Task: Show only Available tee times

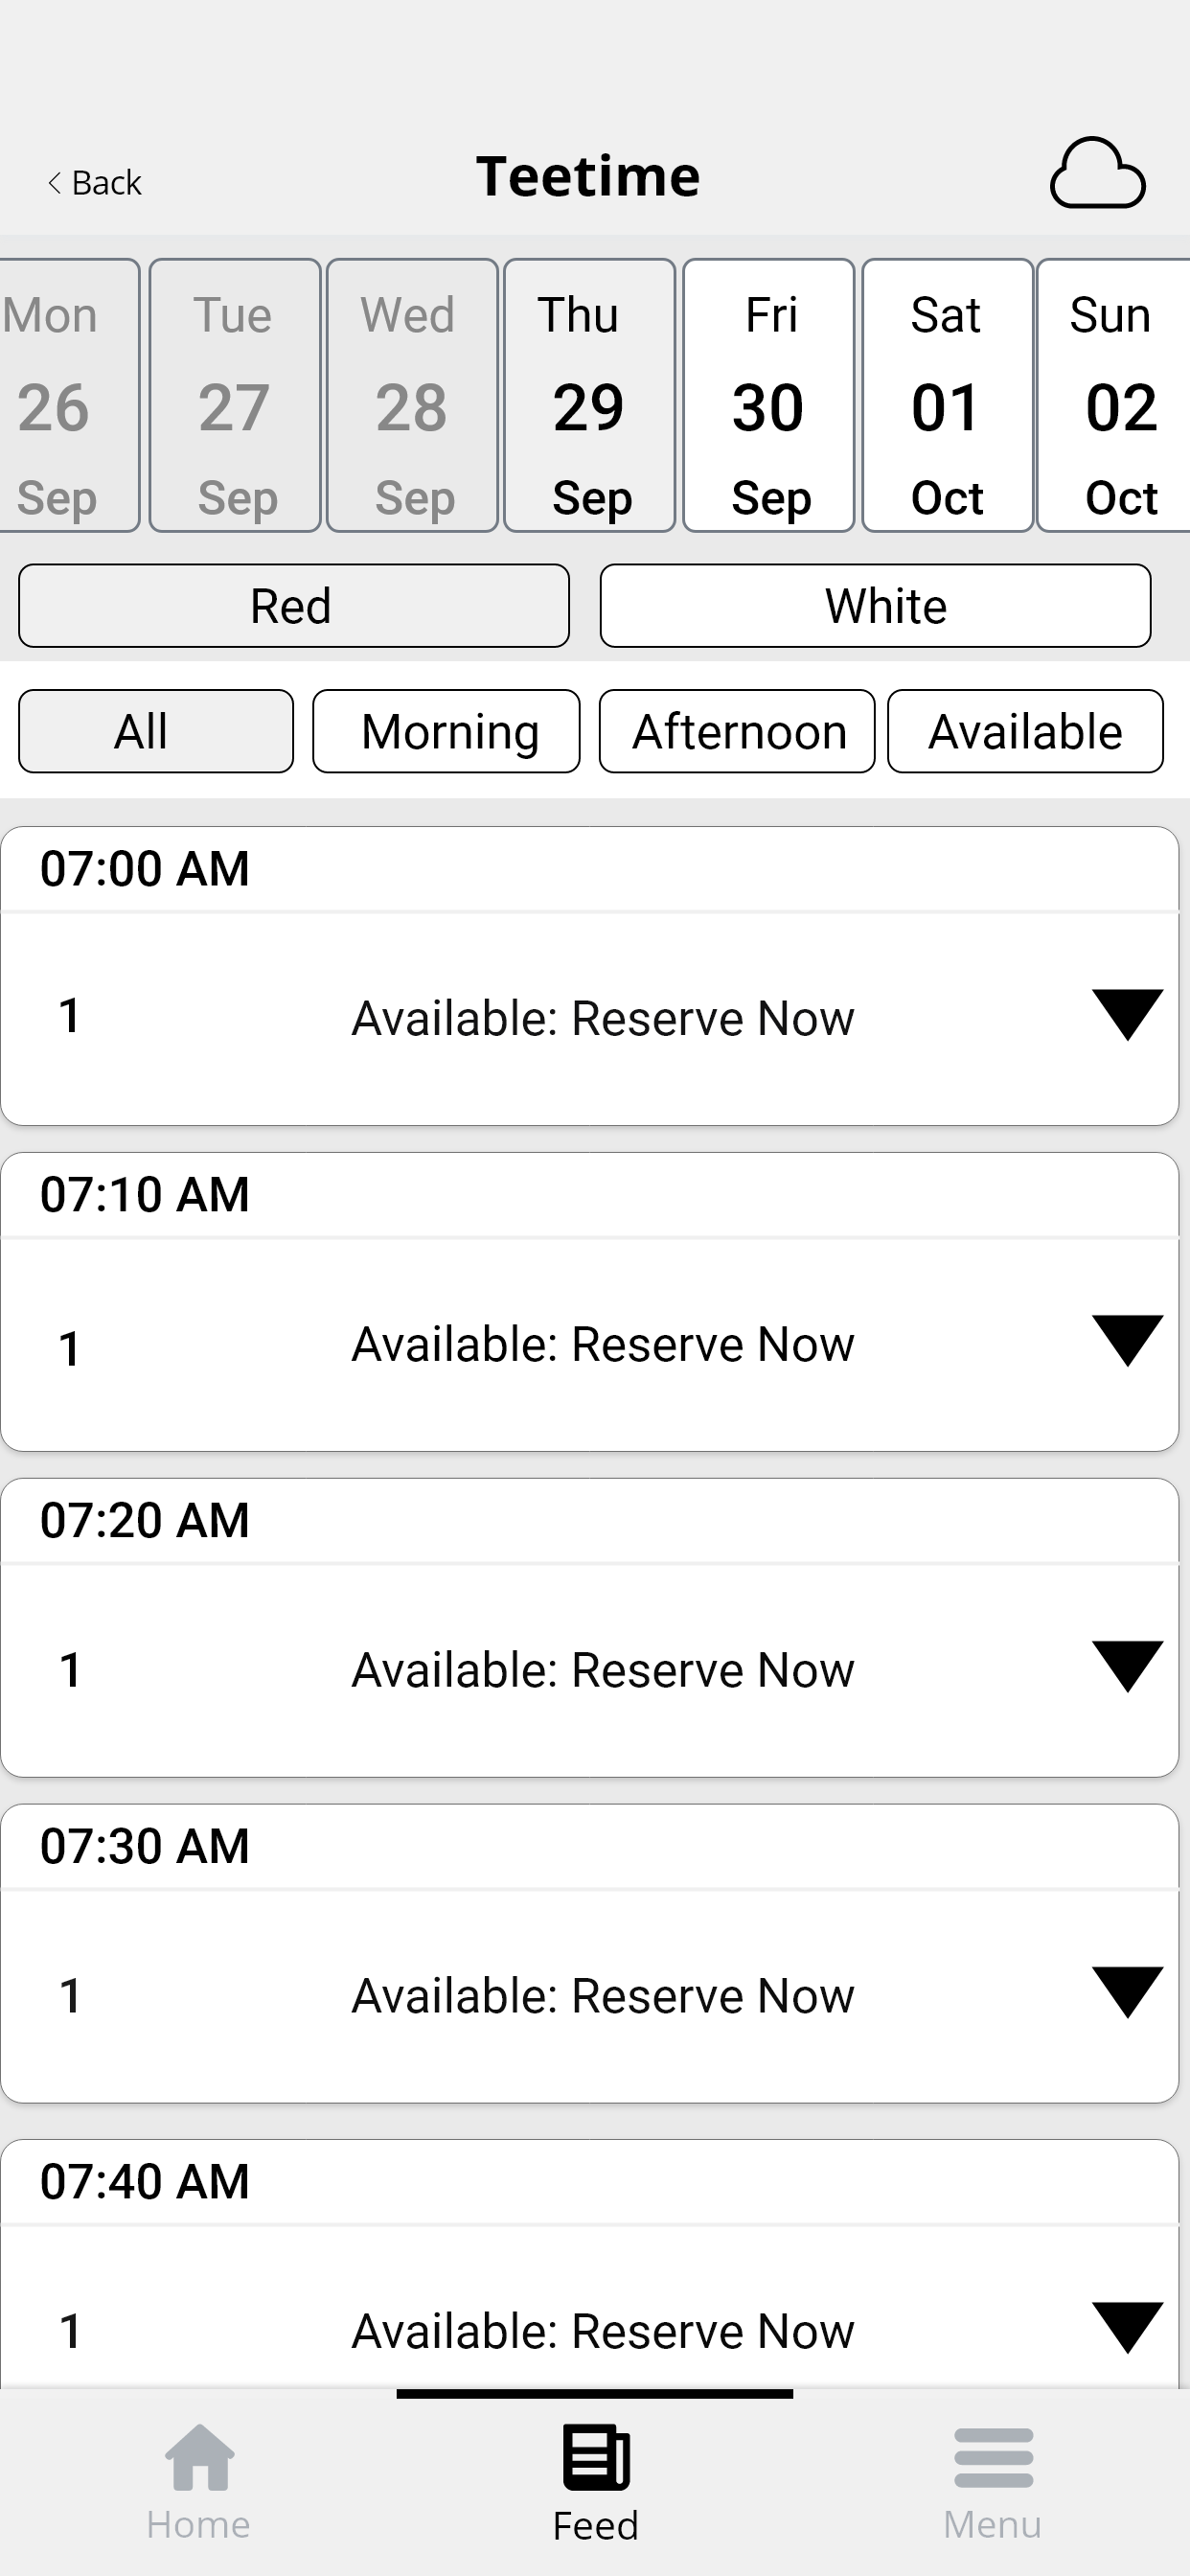Action: (1026, 731)
